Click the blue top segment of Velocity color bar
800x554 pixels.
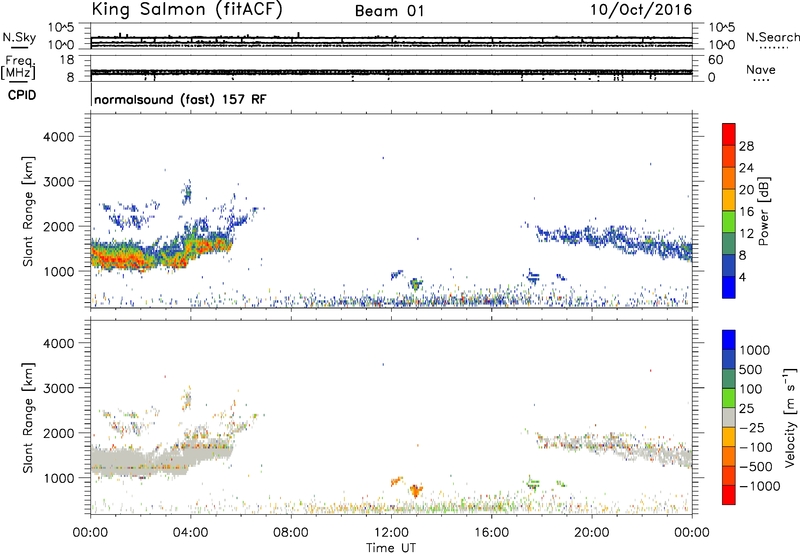pyautogui.click(x=729, y=340)
